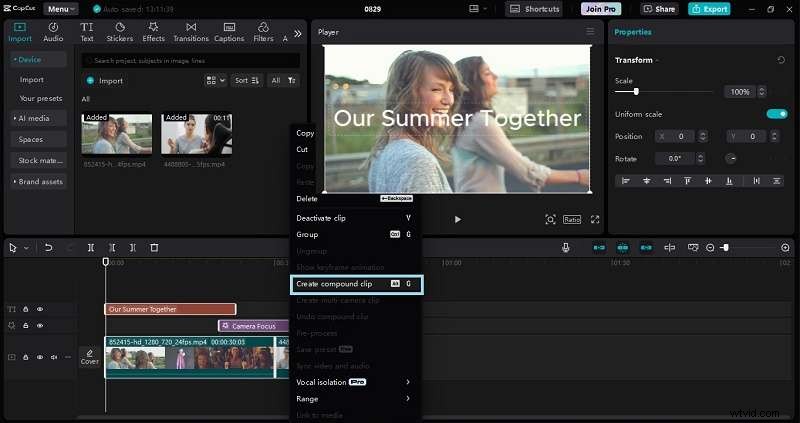800x423 pixels.
Task: Choose Delete in the context menu
Action: (355, 198)
